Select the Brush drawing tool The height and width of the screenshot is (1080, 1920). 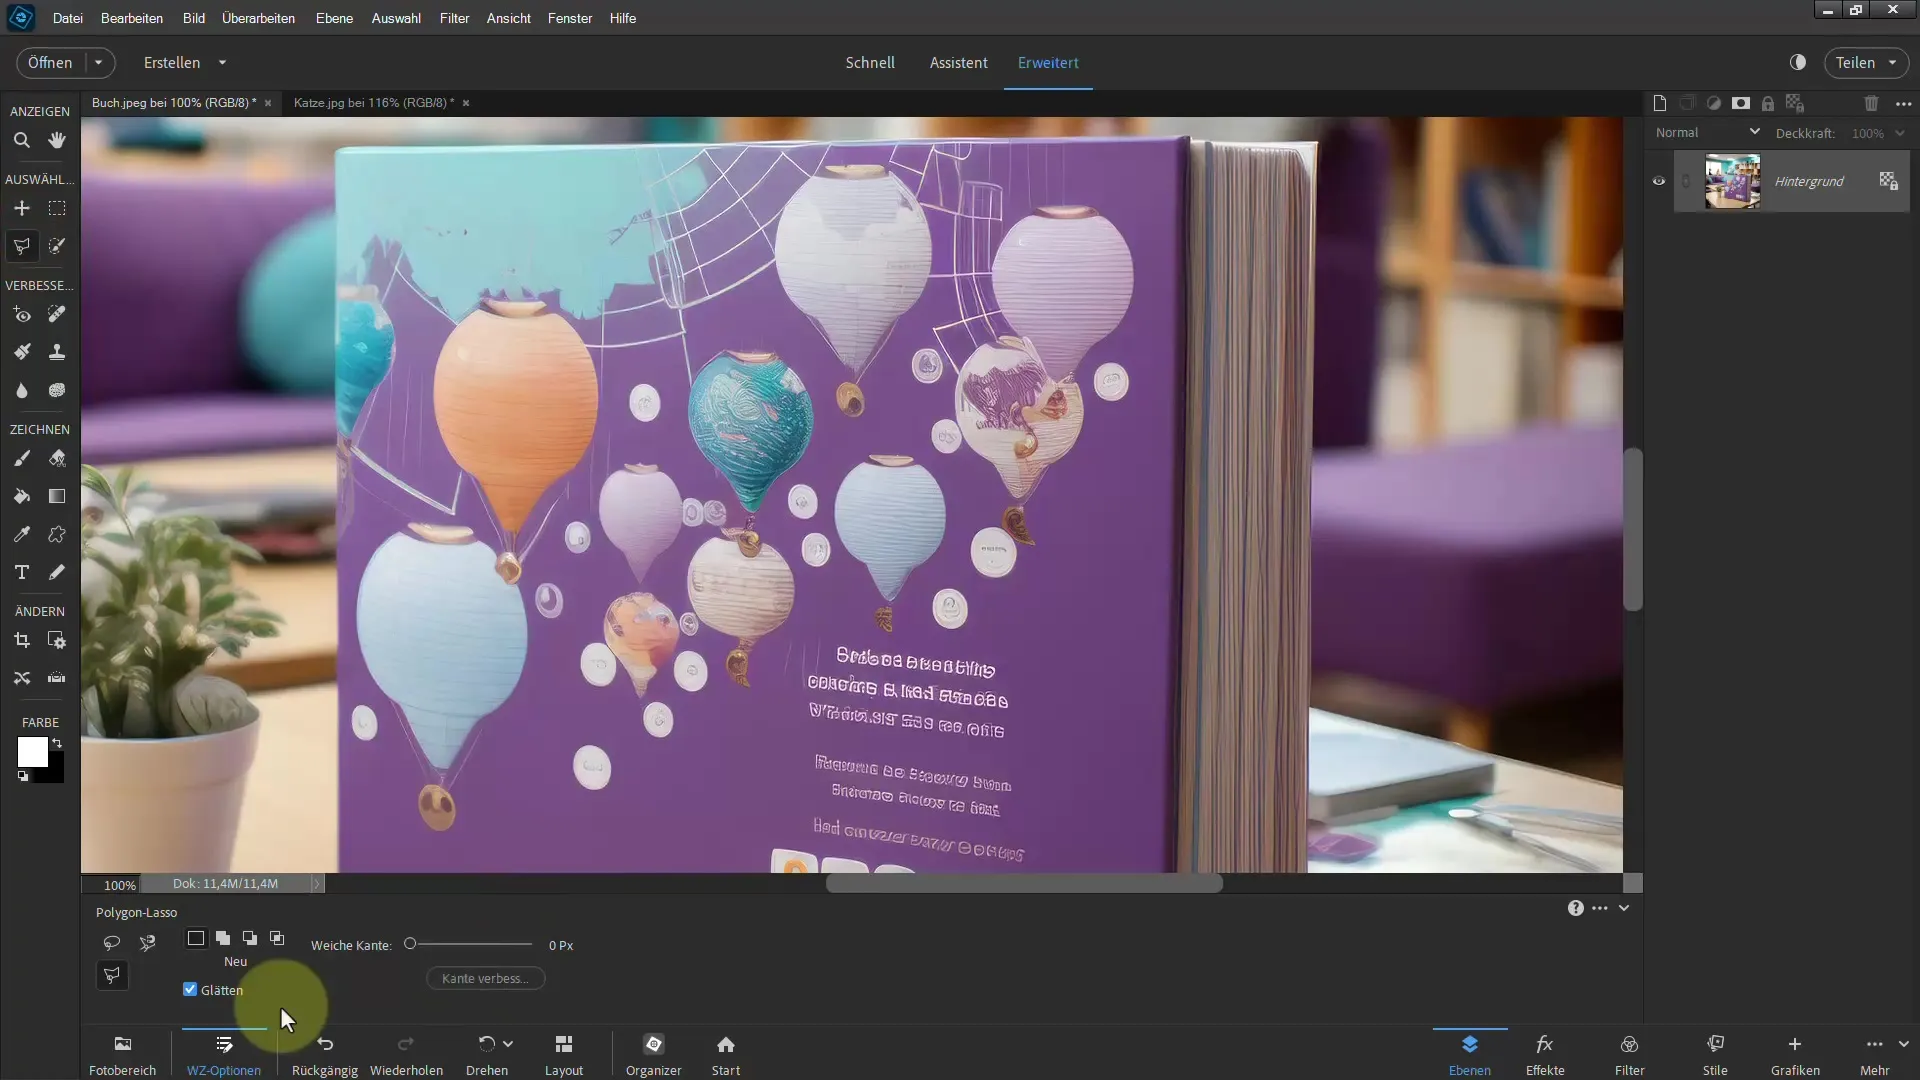[21, 459]
